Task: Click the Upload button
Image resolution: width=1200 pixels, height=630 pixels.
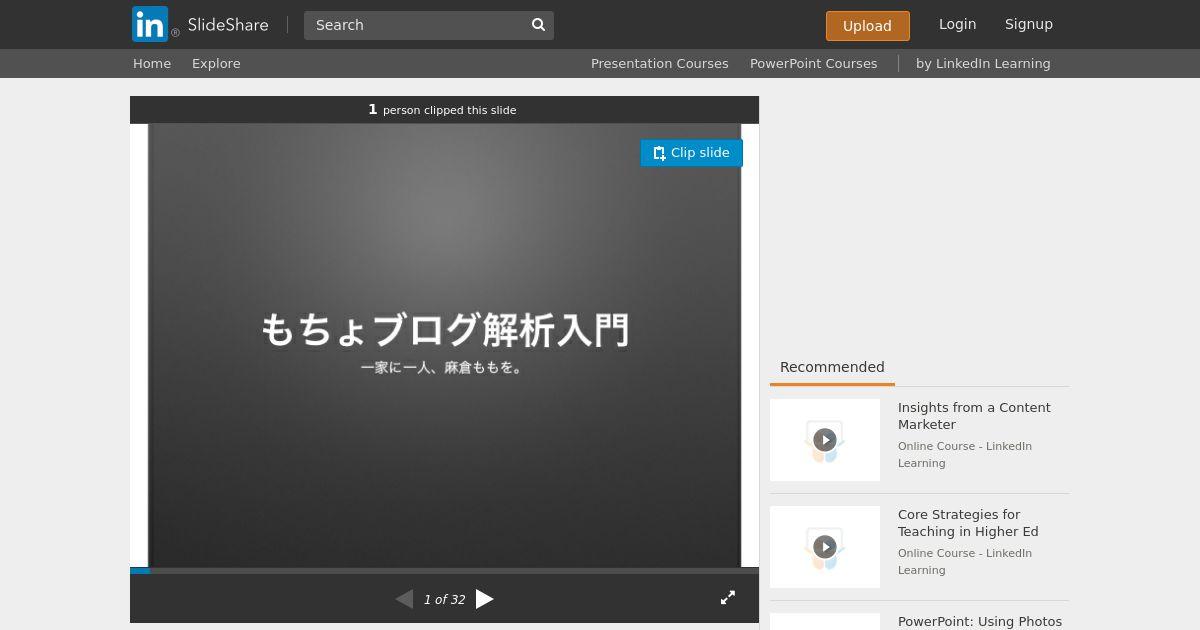Action: tap(867, 26)
